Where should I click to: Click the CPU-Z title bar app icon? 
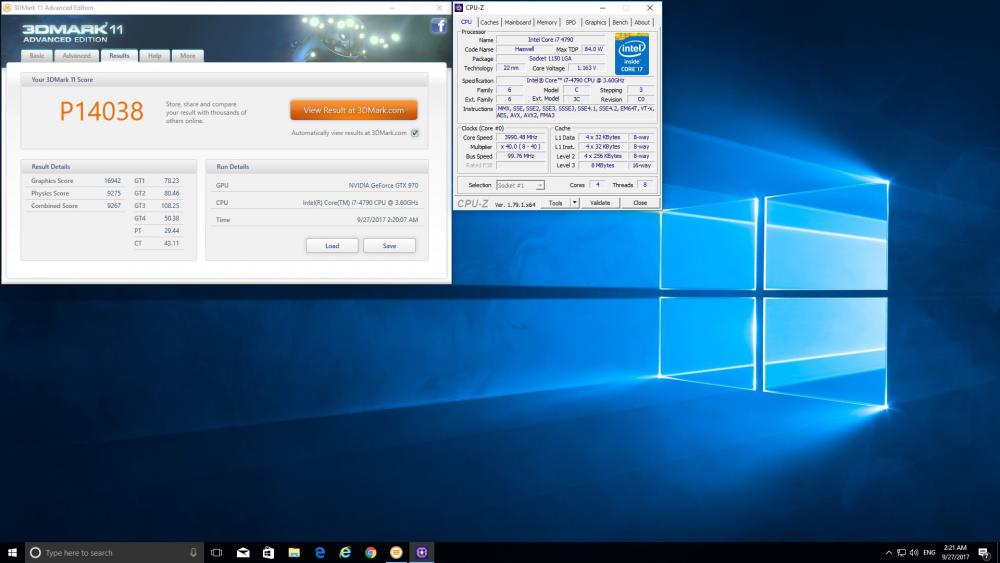click(459, 8)
